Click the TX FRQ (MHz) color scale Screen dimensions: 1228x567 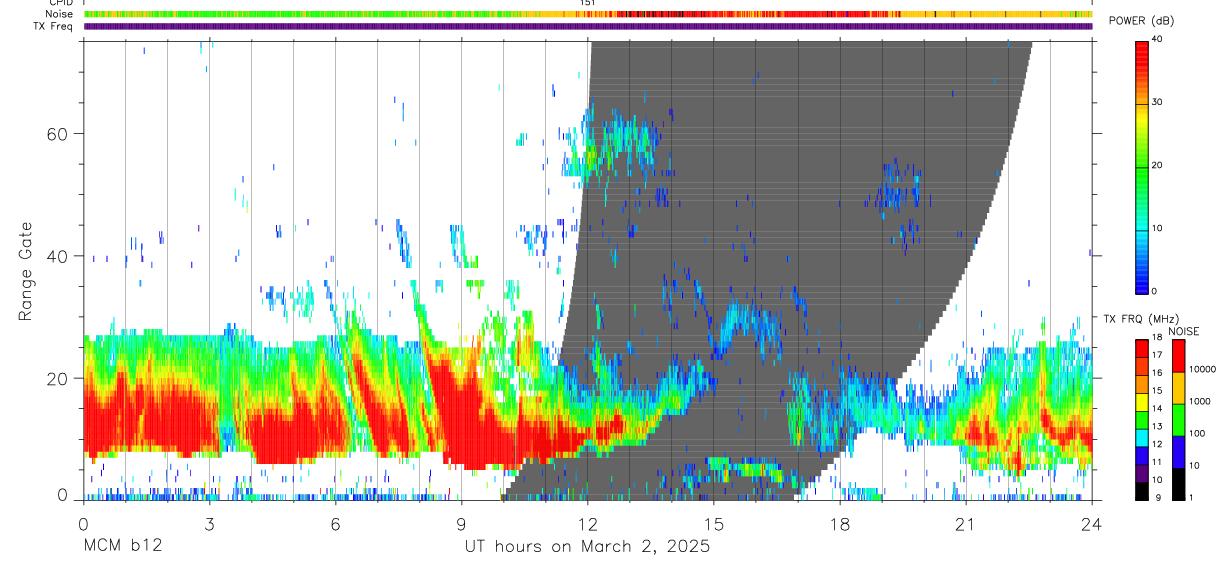pos(1142,418)
